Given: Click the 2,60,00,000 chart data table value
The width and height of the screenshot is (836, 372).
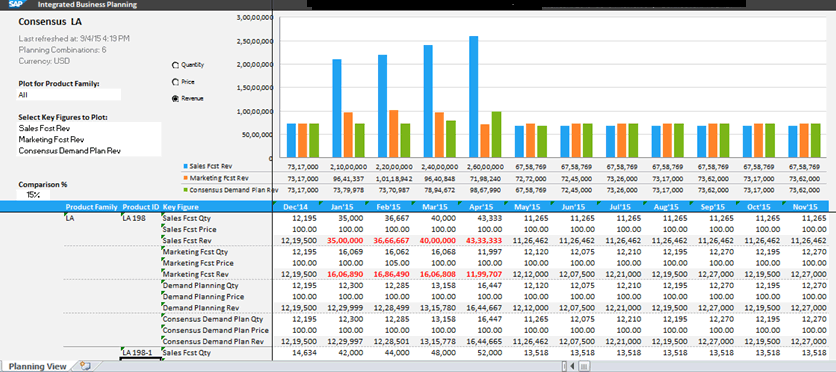Looking at the screenshot, I should click(484, 167).
